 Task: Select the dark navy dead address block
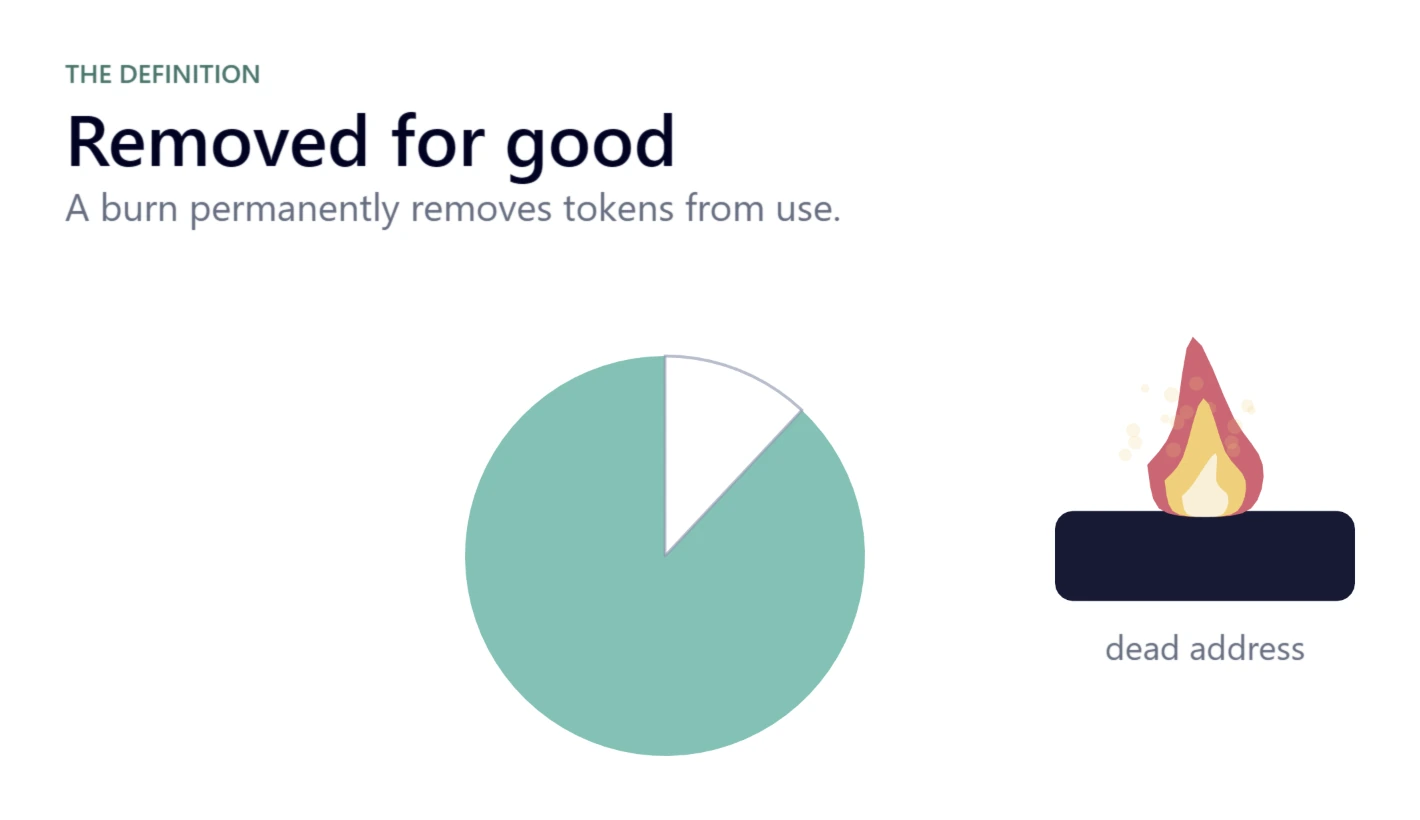click(1204, 556)
